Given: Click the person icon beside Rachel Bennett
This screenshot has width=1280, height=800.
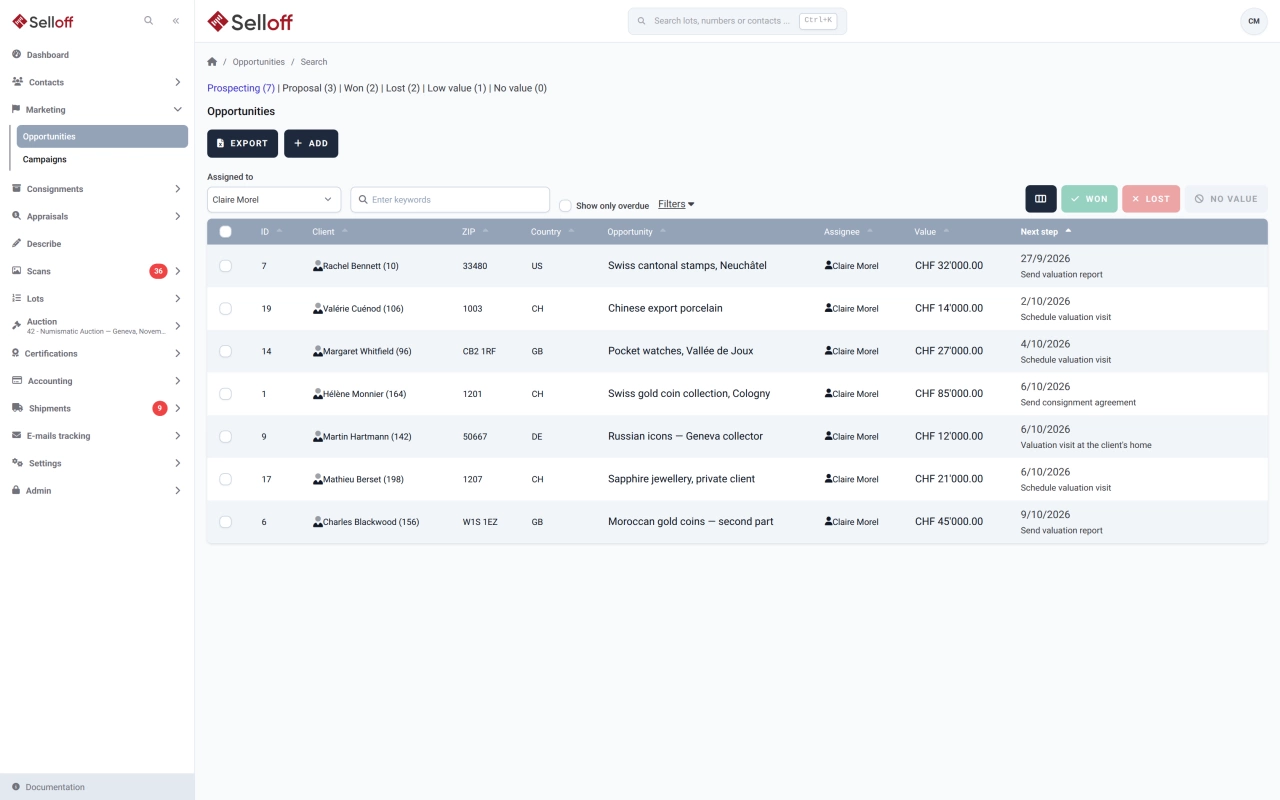Looking at the screenshot, I should coord(318,266).
